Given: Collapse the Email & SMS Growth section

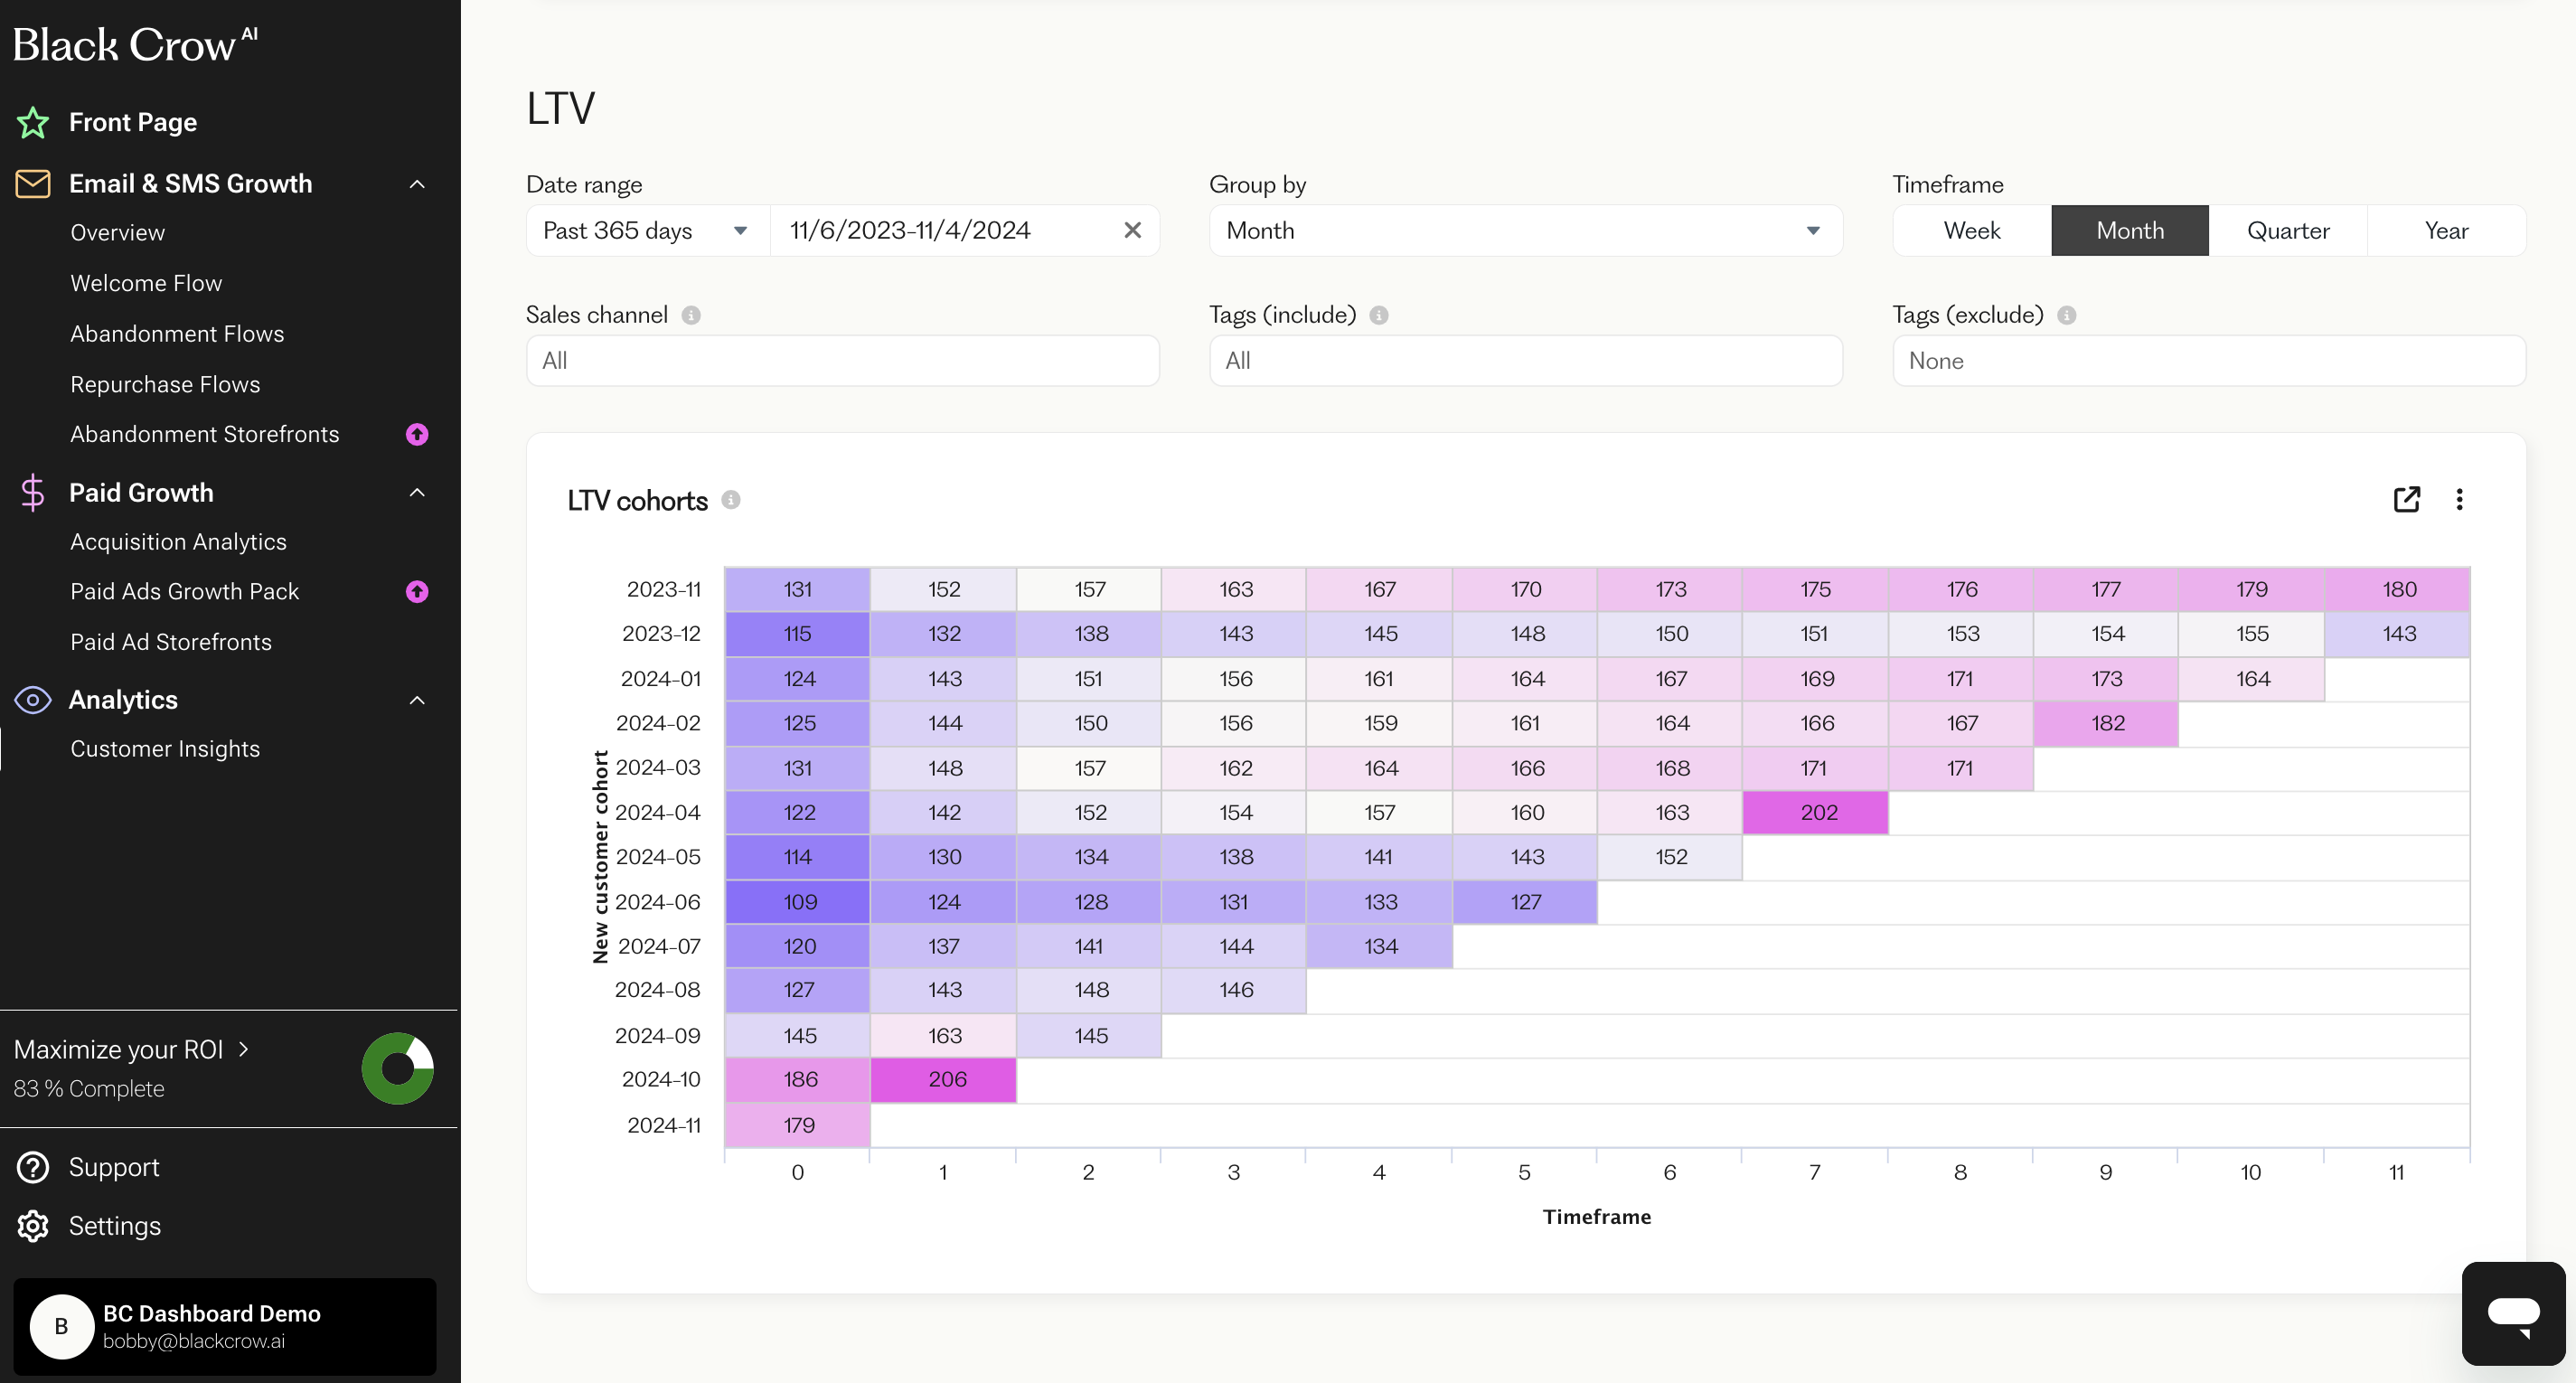Looking at the screenshot, I should coord(417,184).
